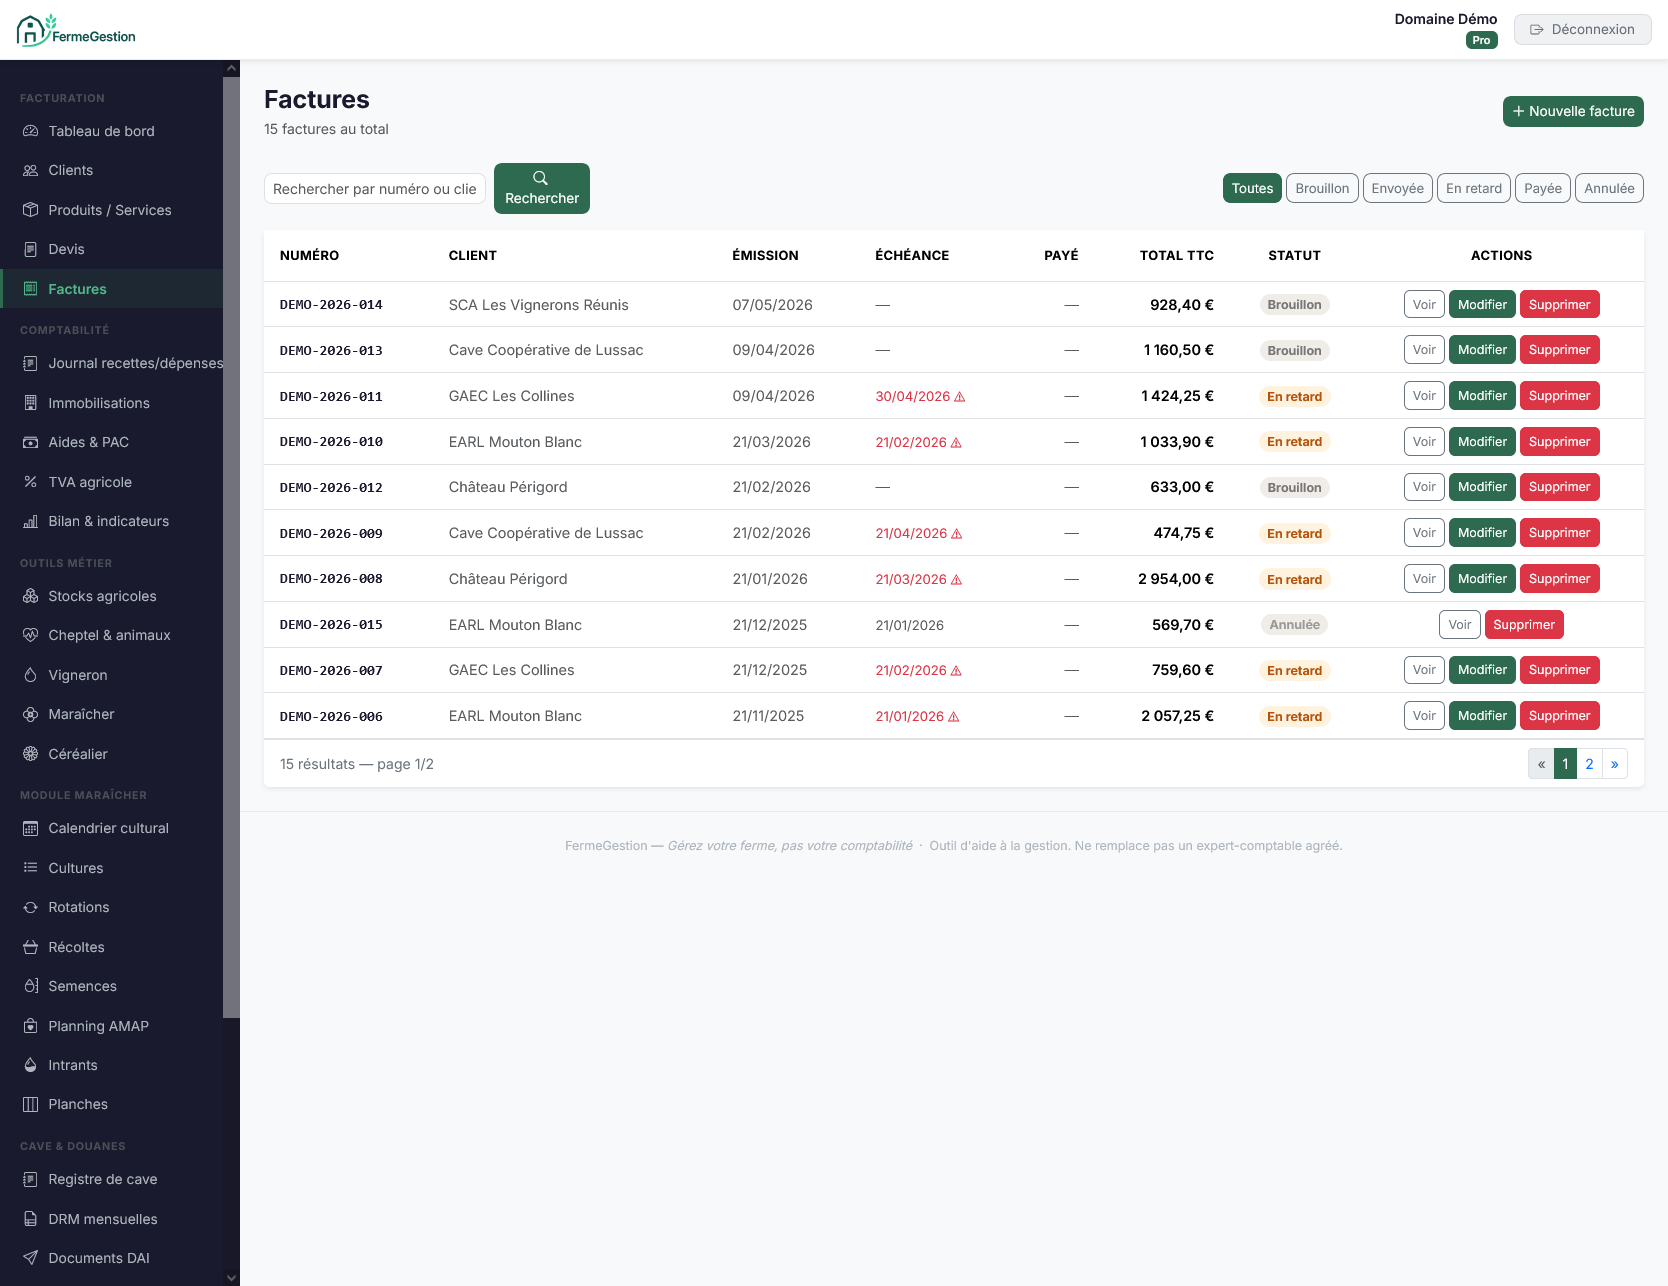Filter list to Annulée invoices
Image resolution: width=1668 pixels, height=1286 pixels.
click(1609, 188)
